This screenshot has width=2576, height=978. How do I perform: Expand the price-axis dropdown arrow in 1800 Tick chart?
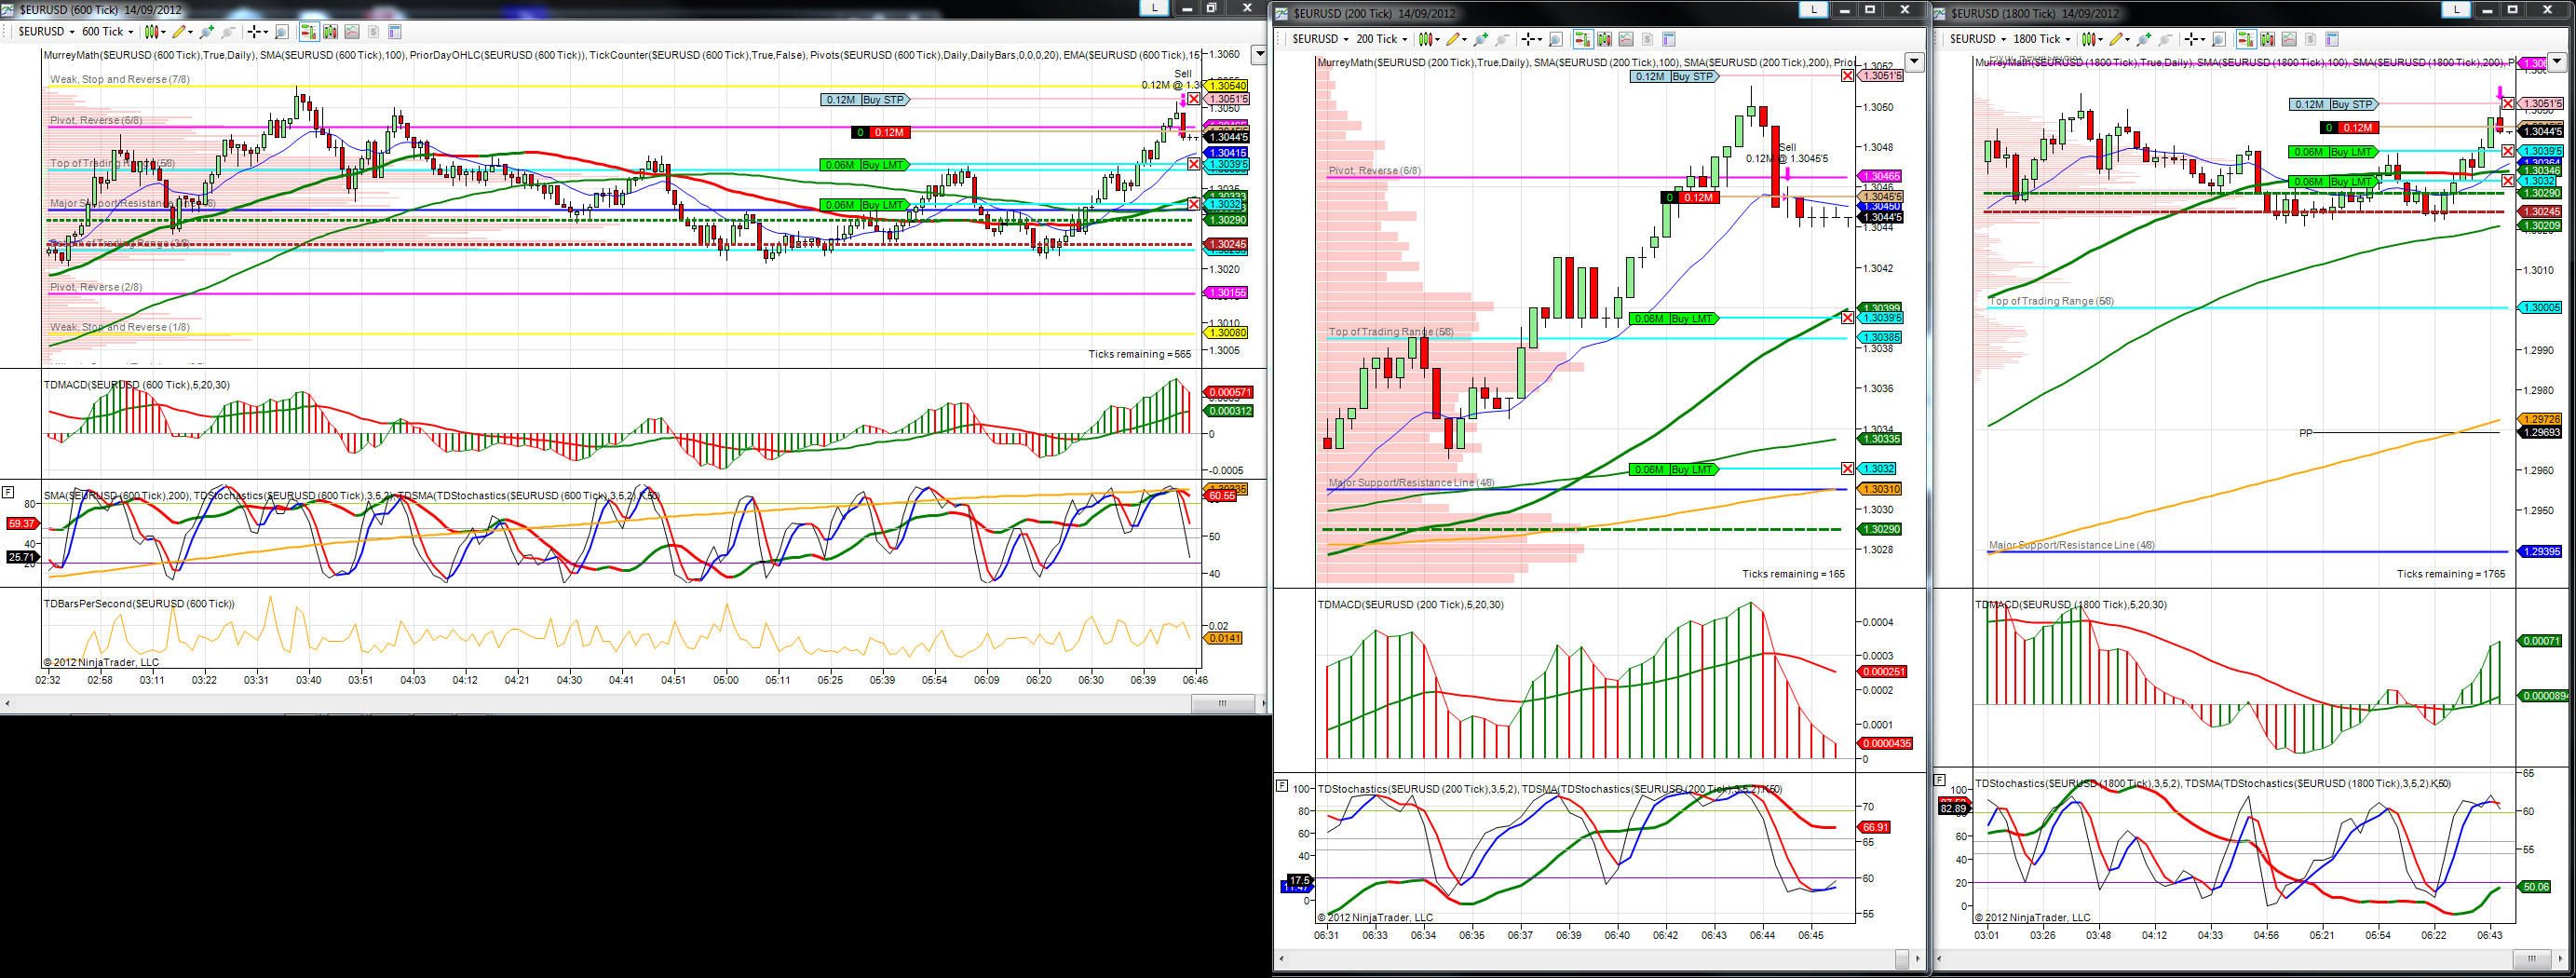click(x=2557, y=62)
